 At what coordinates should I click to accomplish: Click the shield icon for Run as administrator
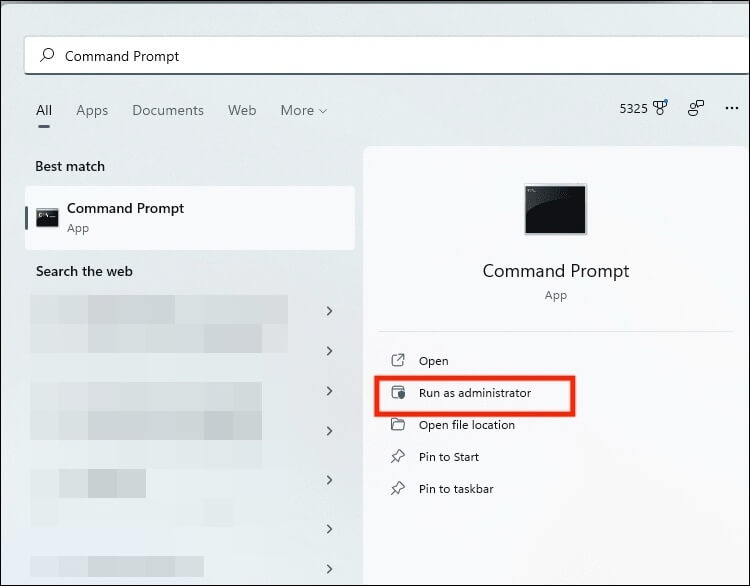coord(398,393)
